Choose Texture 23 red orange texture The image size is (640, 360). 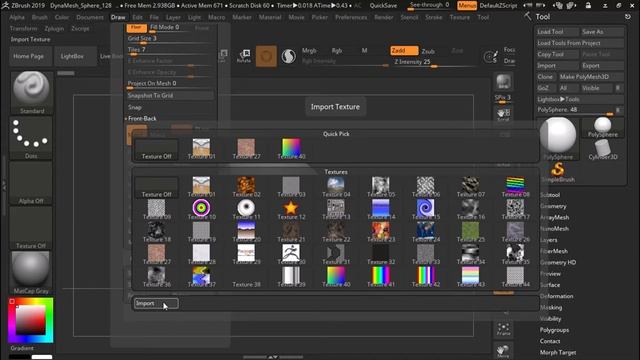click(381, 232)
